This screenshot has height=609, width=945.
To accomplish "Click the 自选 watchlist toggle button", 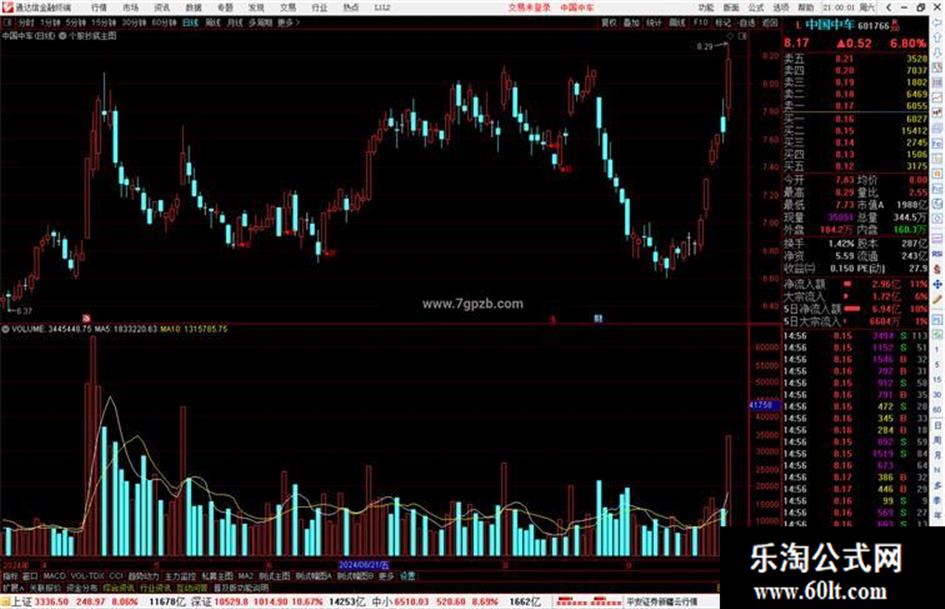I will 747,22.
